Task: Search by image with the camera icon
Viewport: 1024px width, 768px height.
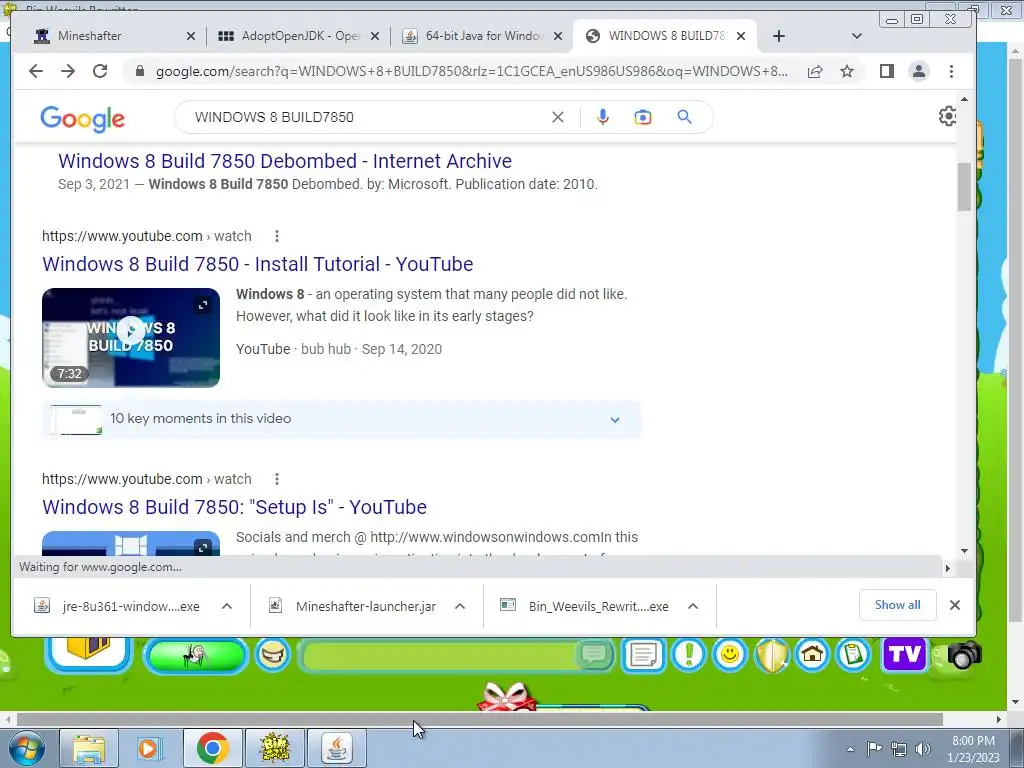Action: click(643, 117)
